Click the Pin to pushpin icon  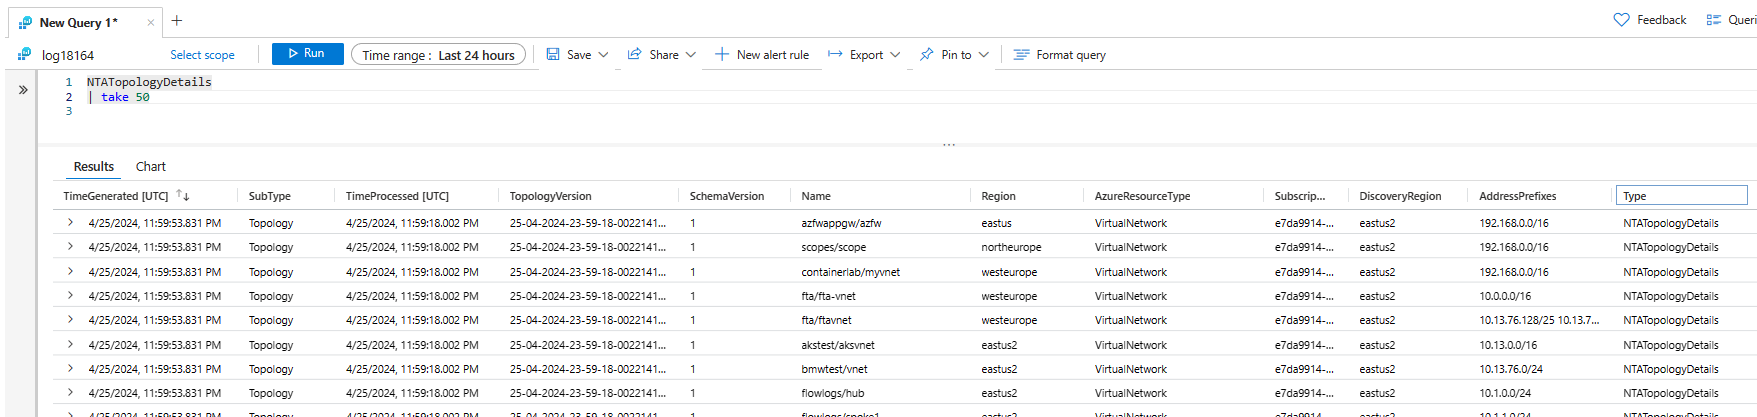click(x=927, y=54)
